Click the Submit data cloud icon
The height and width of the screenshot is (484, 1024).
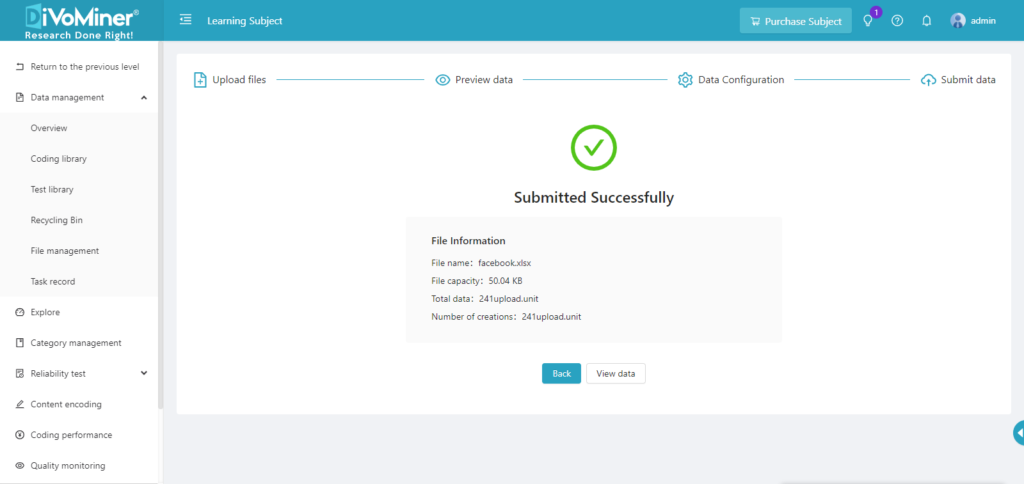pos(928,80)
